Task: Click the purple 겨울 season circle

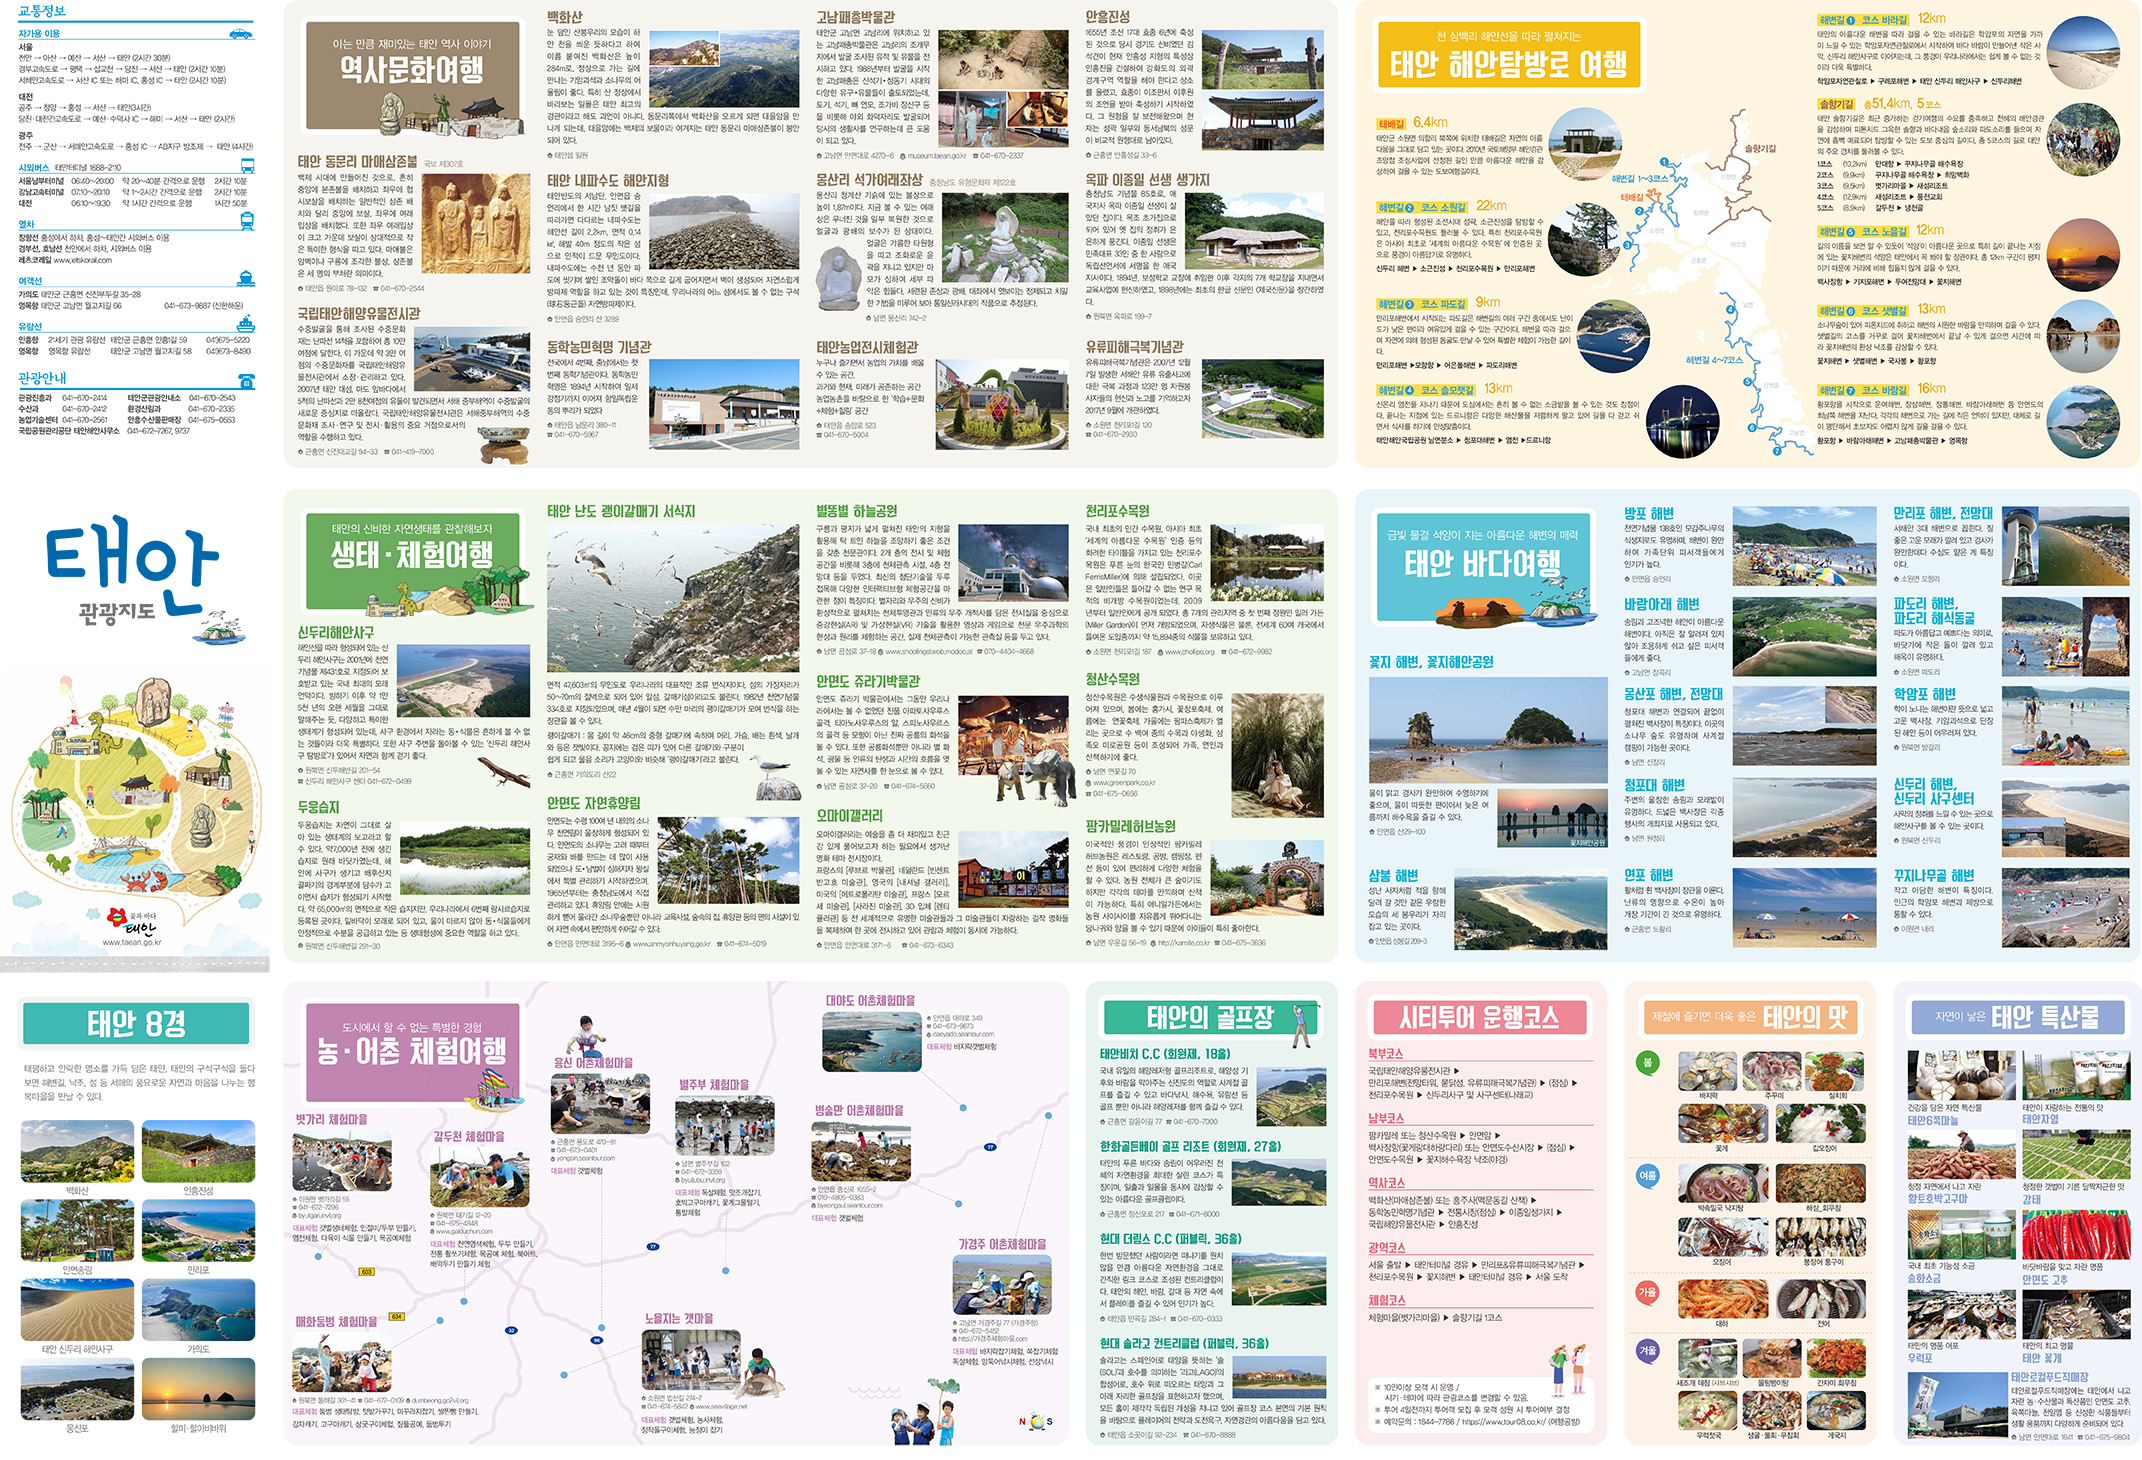Action: [1647, 1350]
